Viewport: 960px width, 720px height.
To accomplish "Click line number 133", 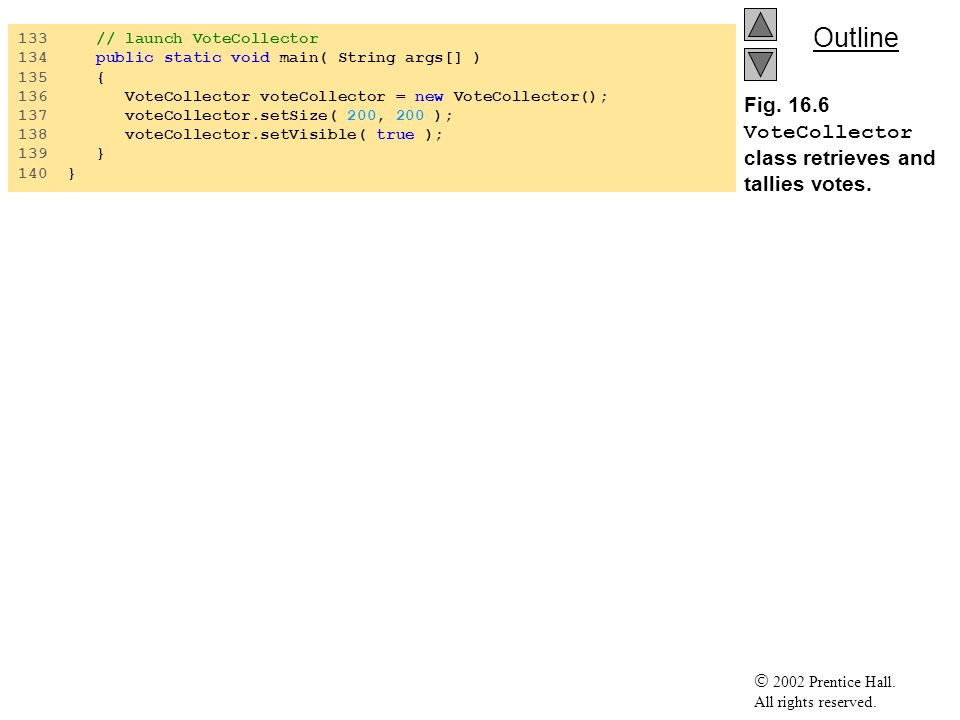I will 32,39.
